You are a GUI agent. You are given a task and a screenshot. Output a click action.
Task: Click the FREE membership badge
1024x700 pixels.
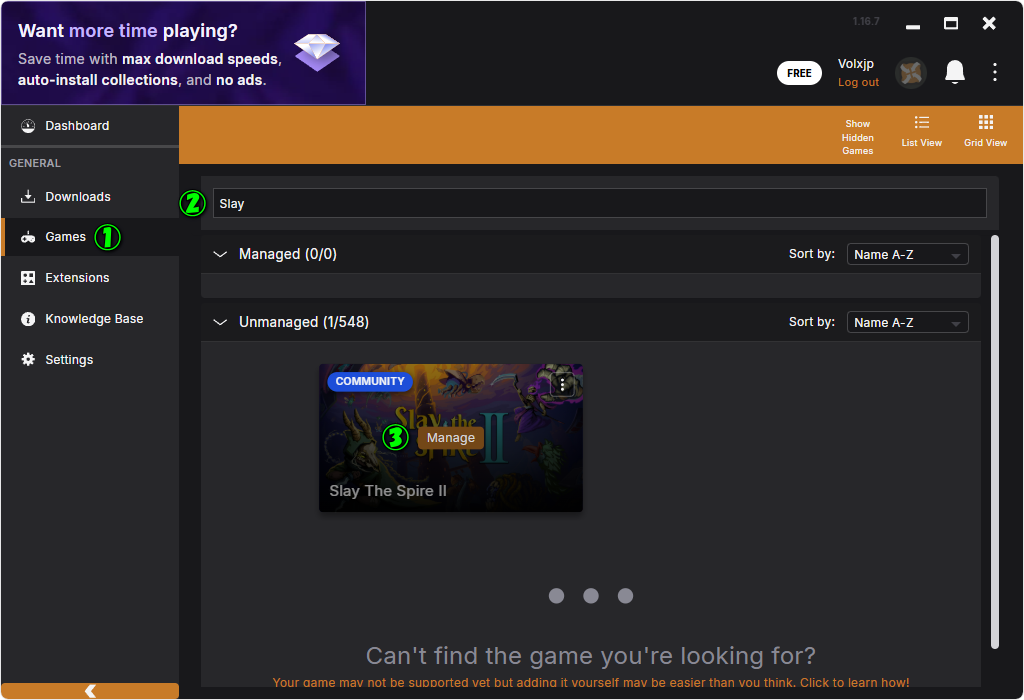[799, 73]
